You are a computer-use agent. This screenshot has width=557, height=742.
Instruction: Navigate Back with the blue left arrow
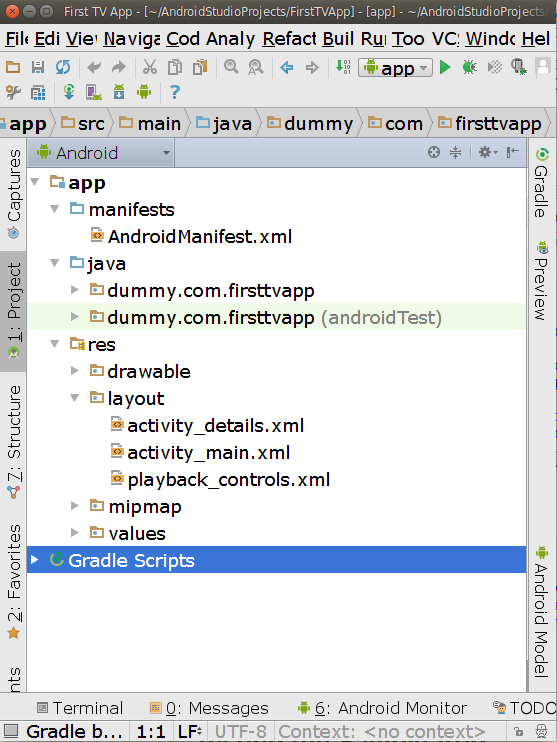point(286,67)
